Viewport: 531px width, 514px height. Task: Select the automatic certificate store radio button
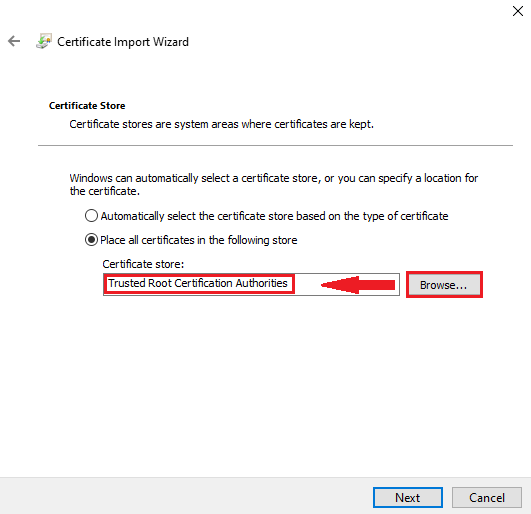(x=91, y=216)
